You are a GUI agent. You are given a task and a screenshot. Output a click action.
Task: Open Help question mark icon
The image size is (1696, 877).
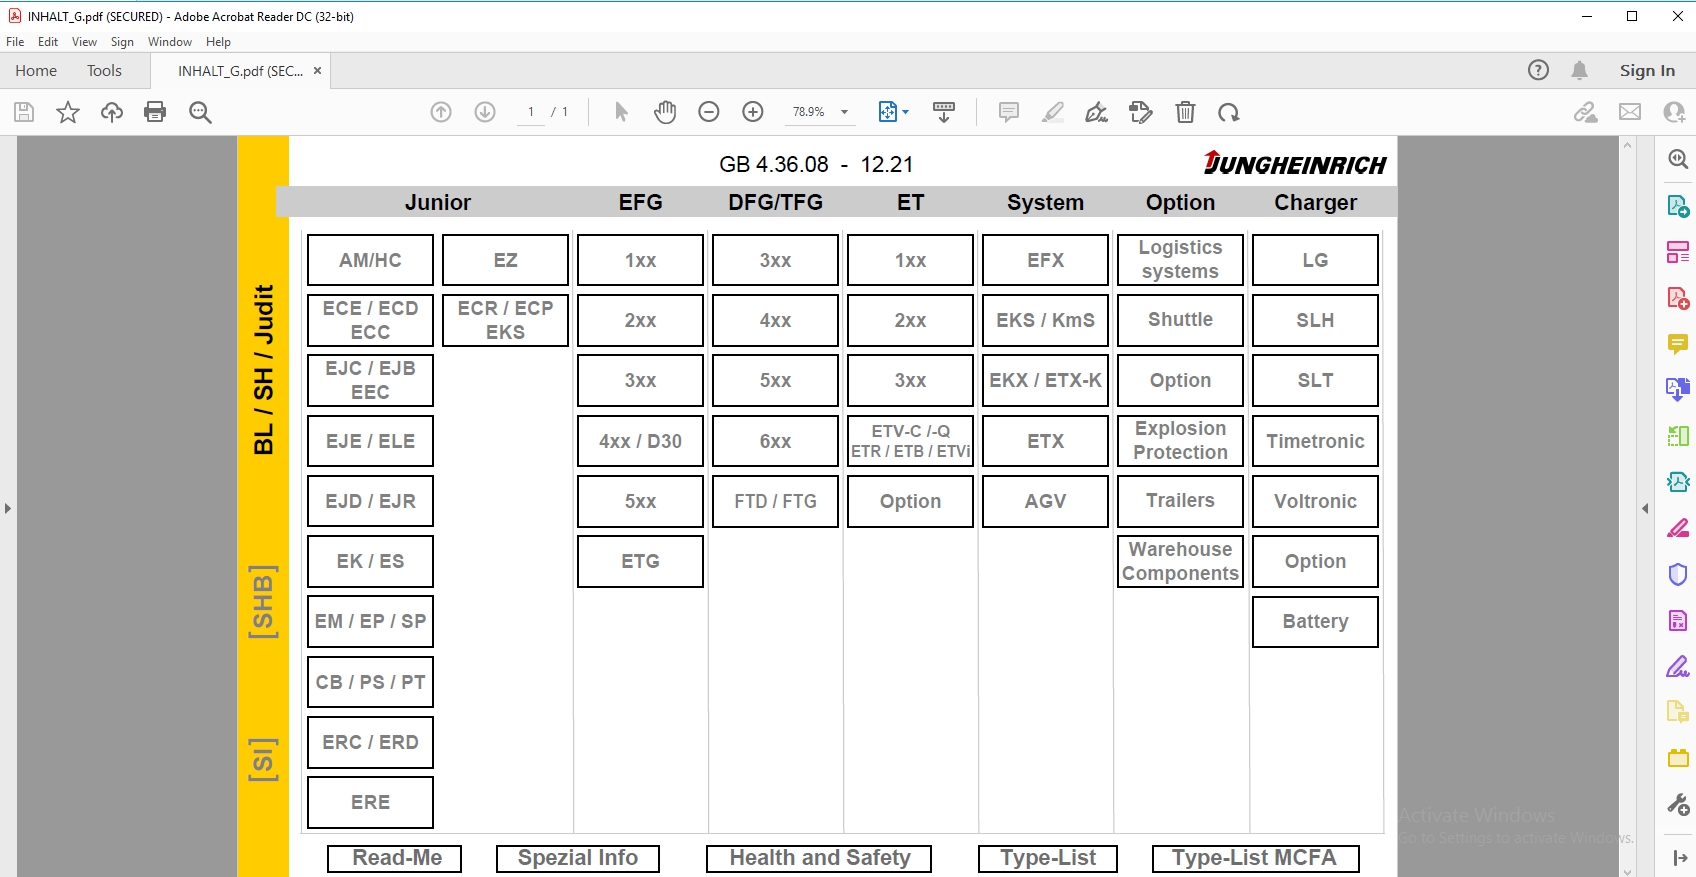click(x=1538, y=70)
